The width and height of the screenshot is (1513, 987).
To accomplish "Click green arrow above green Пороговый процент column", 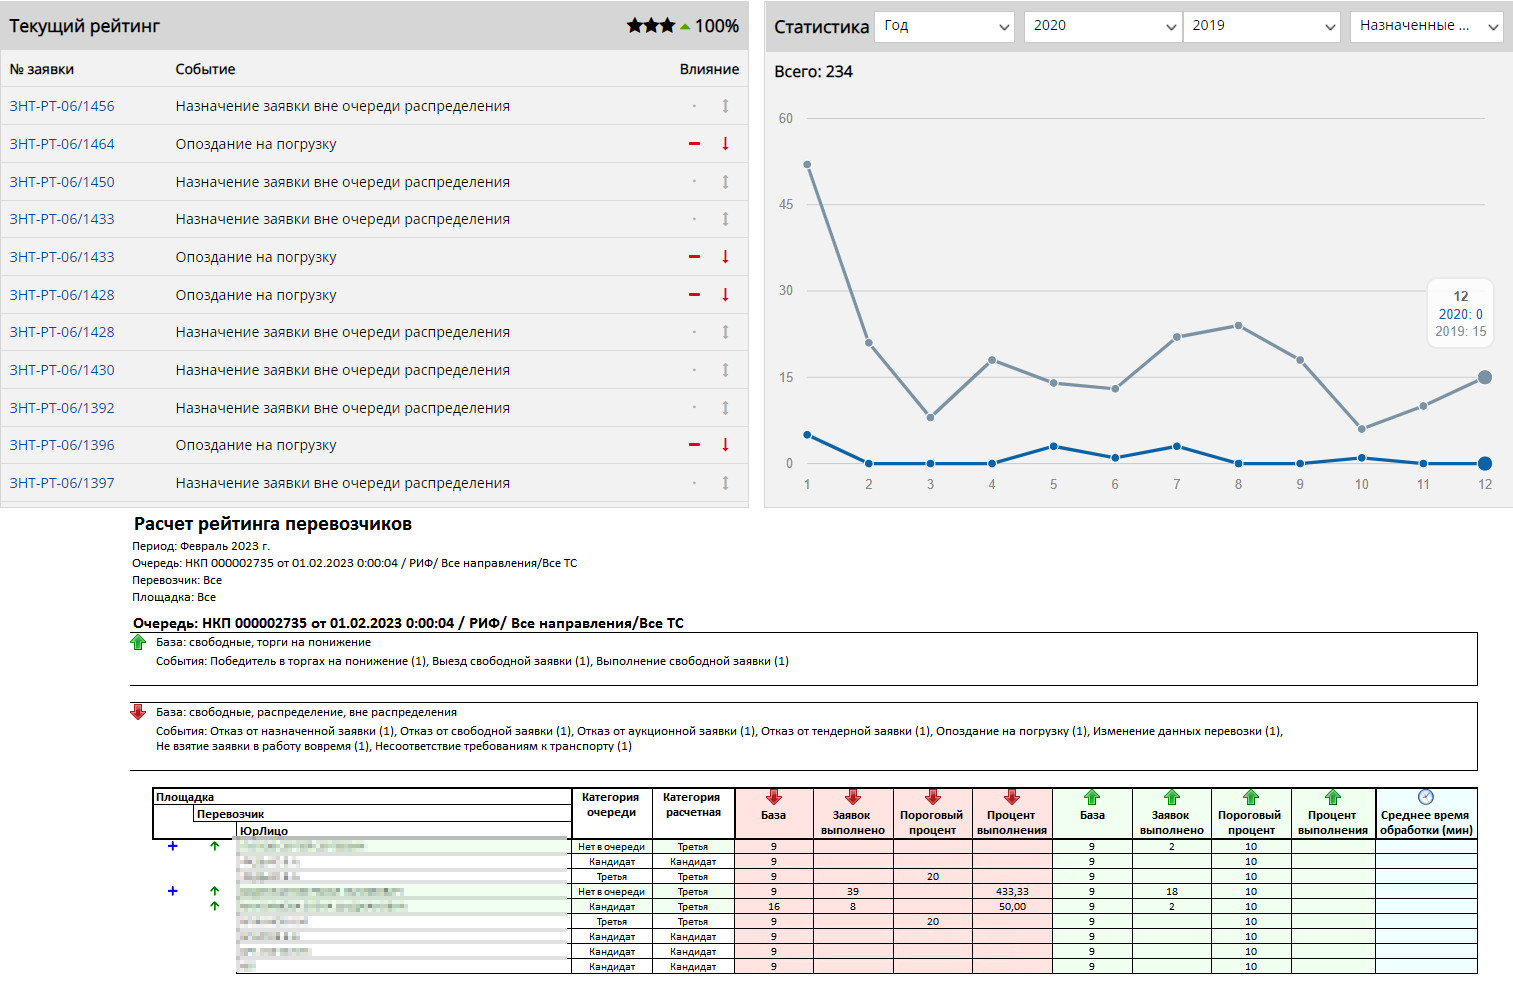I will point(1251,797).
